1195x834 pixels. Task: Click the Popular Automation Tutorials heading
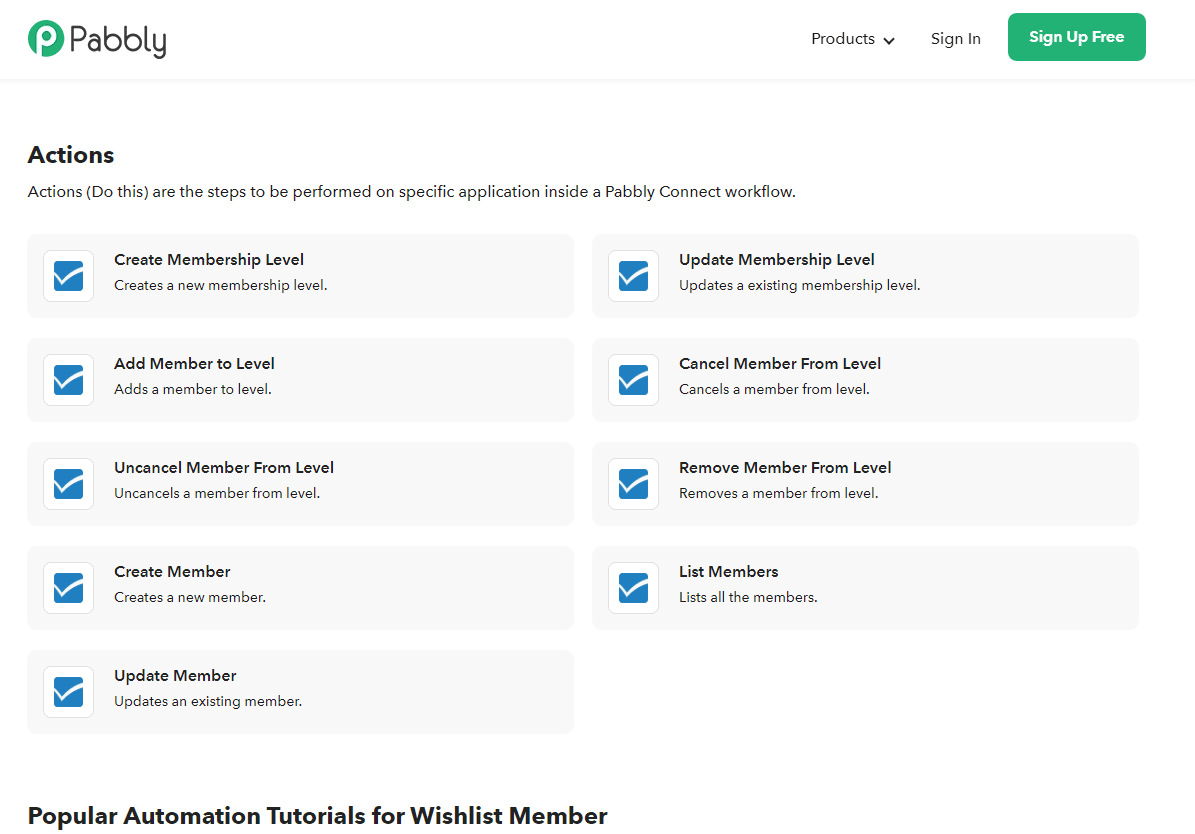318,816
